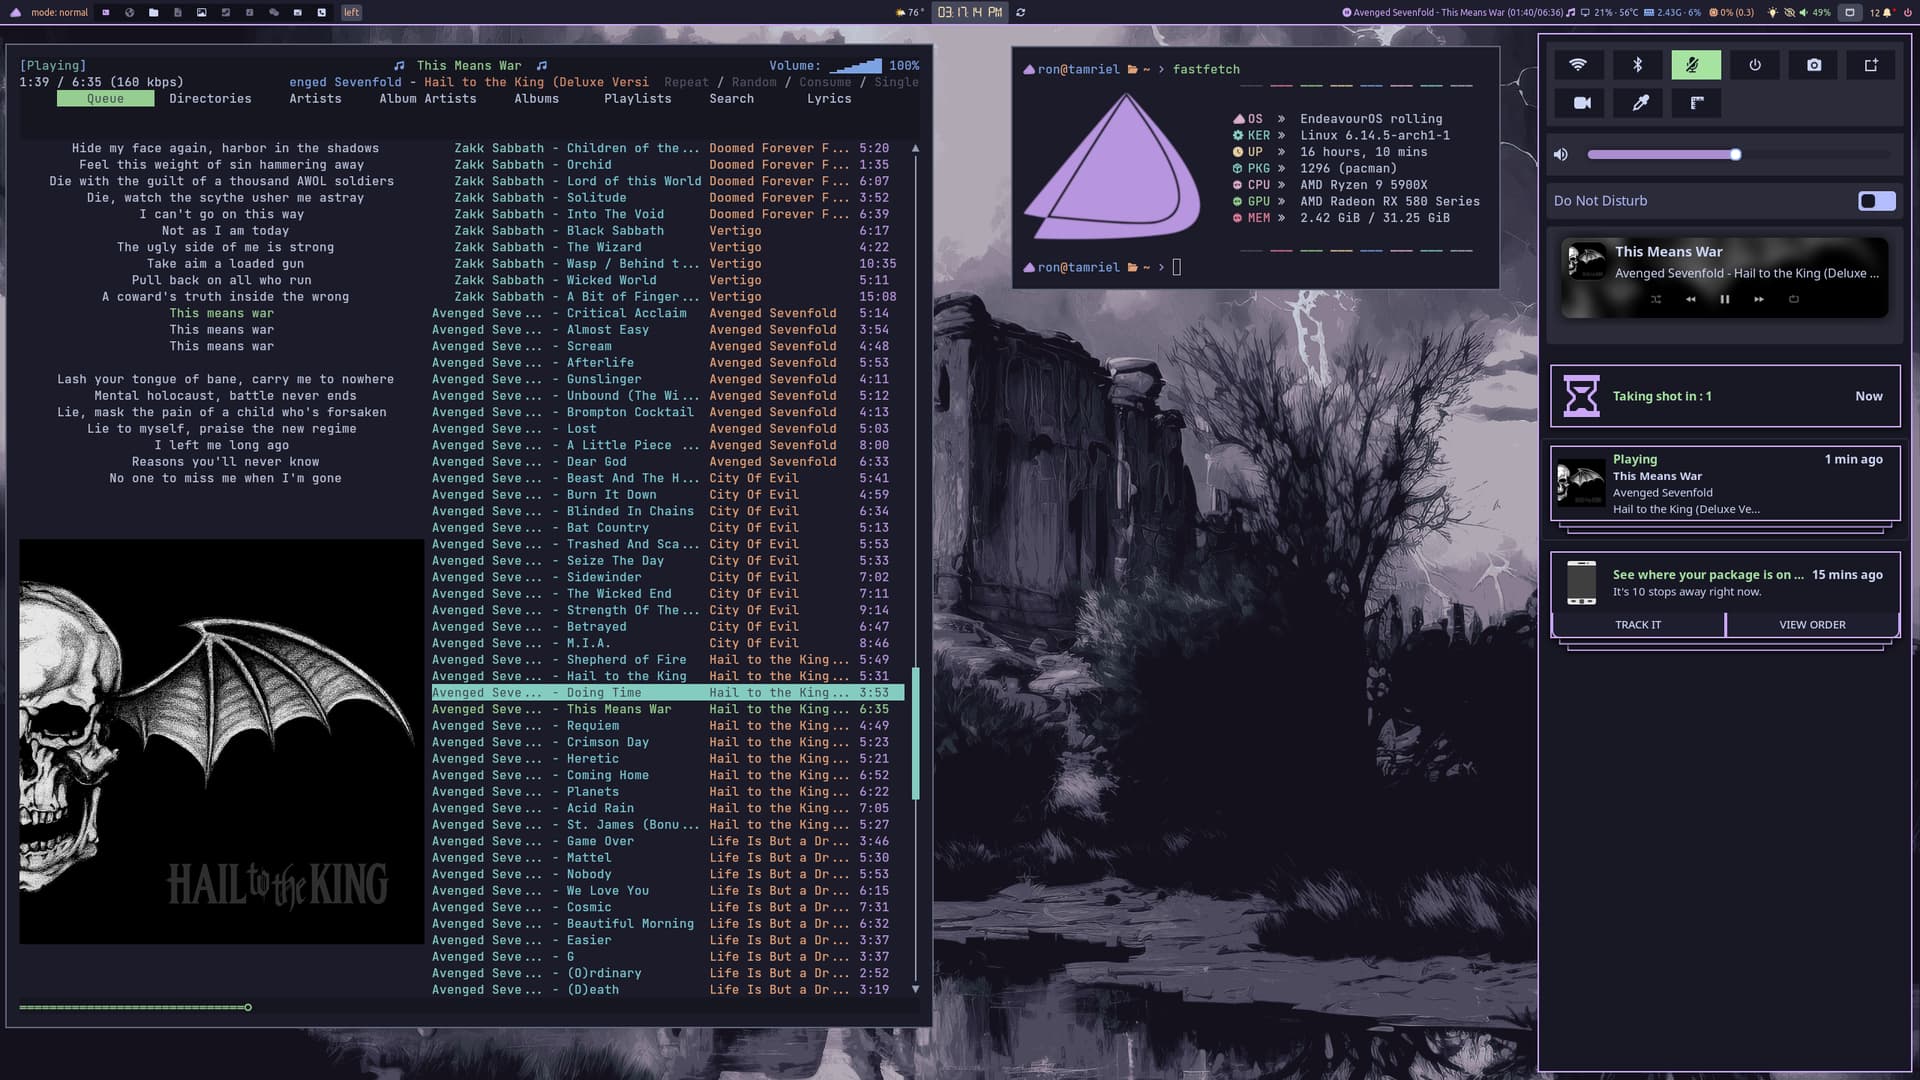1920x1080 pixels.
Task: Click the speaker icon beside volume slider
Action: coord(1560,154)
